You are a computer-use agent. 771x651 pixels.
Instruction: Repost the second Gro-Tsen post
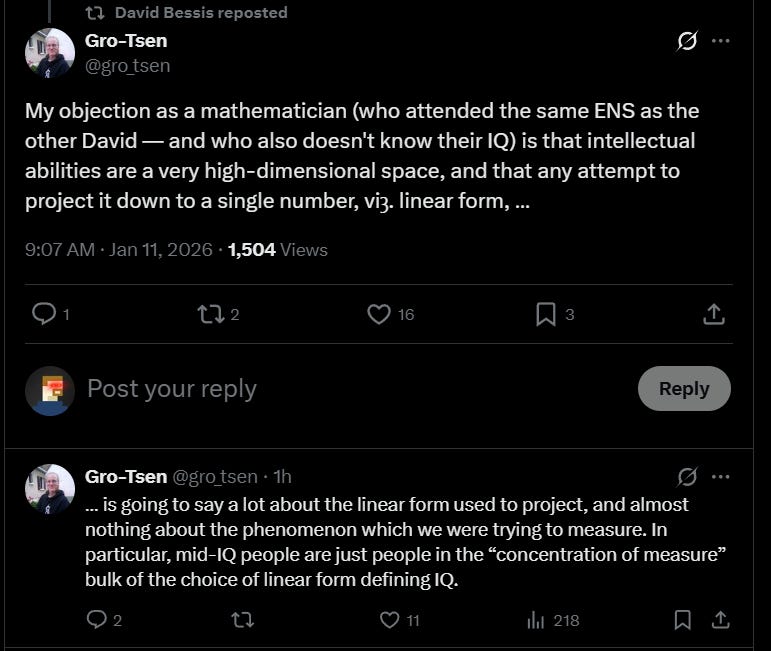(242, 620)
